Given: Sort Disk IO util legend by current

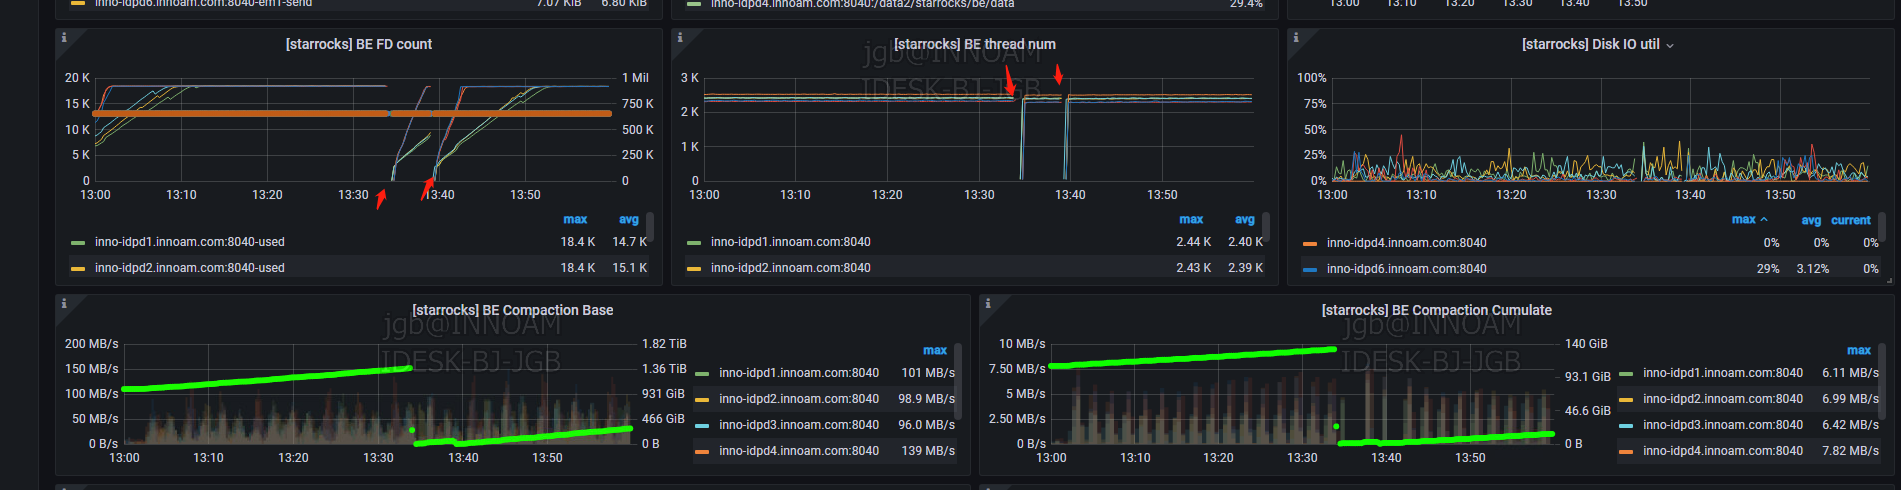Looking at the screenshot, I should click(x=1851, y=220).
